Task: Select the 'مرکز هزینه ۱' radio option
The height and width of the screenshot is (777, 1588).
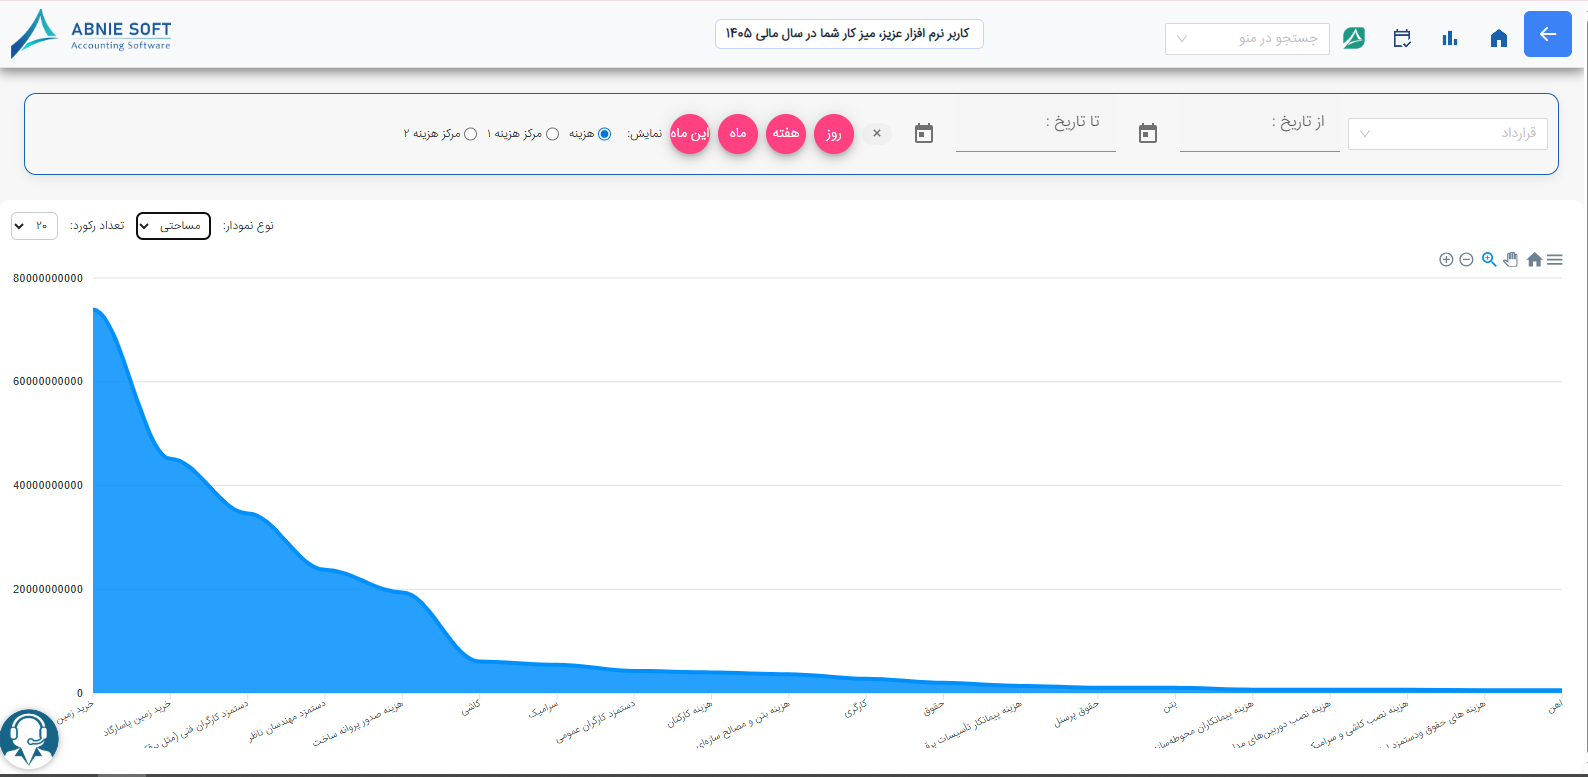Action: (552, 134)
